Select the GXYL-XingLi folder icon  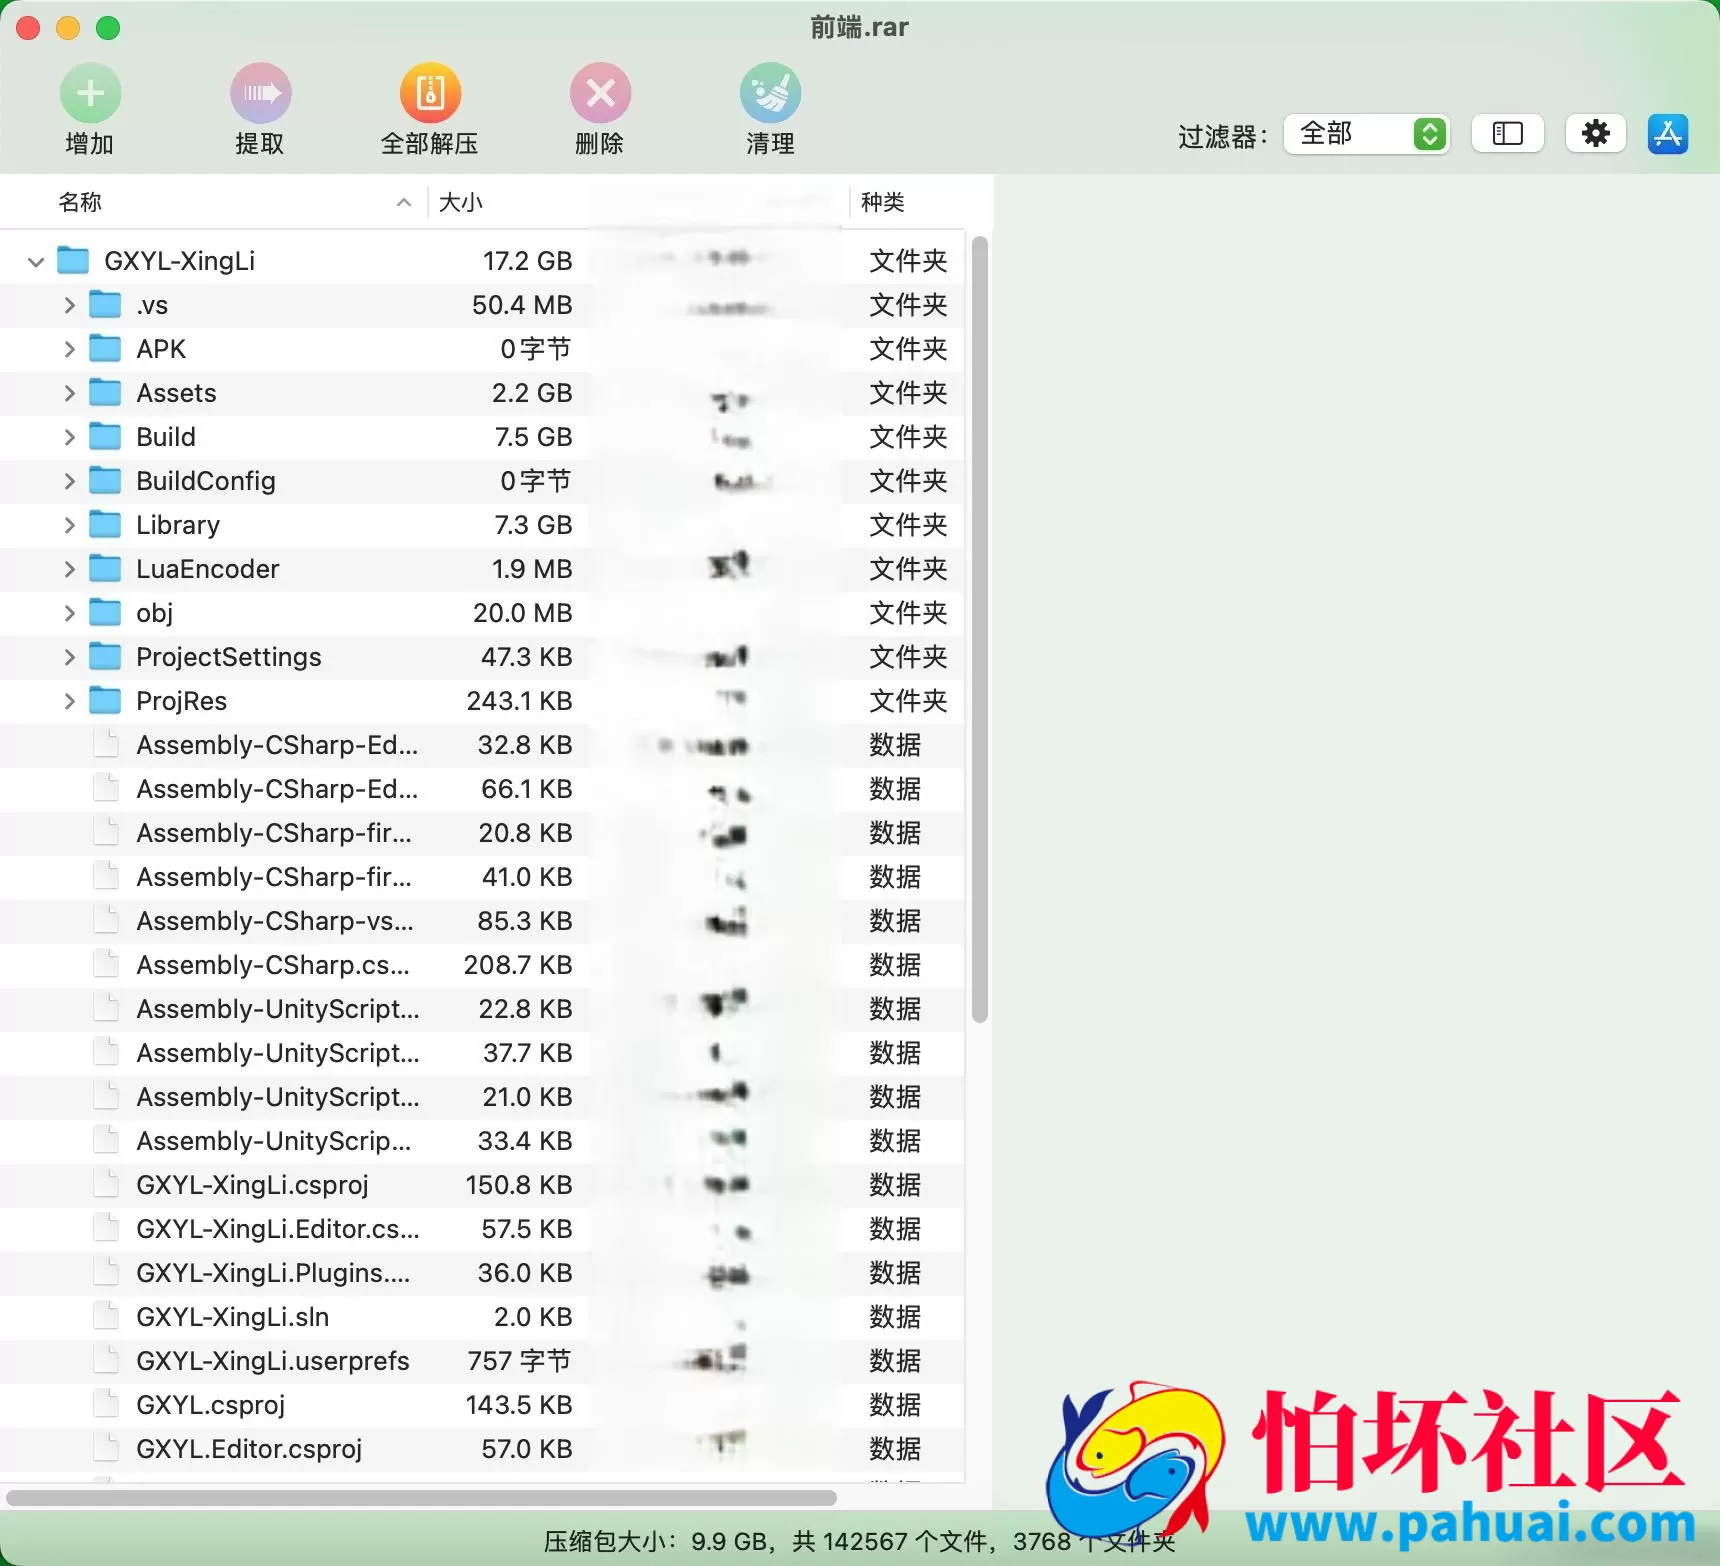(x=73, y=260)
